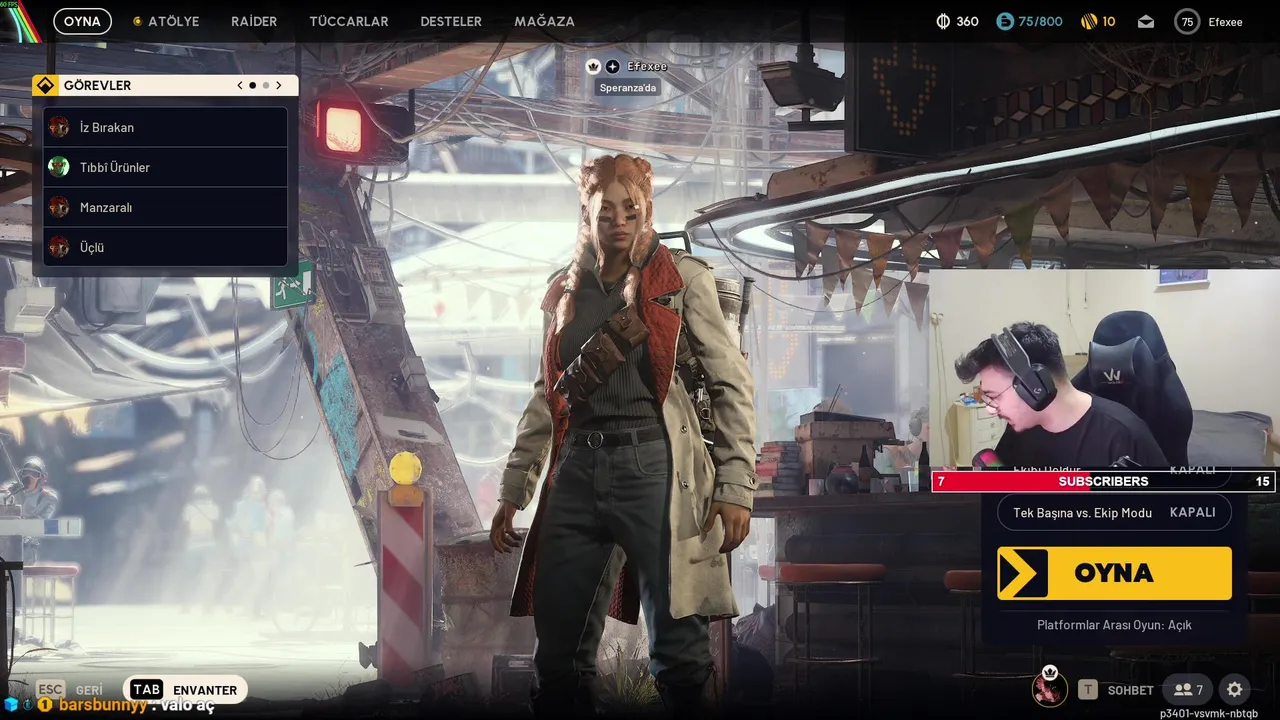Go back with the GERİ button

coord(89,690)
